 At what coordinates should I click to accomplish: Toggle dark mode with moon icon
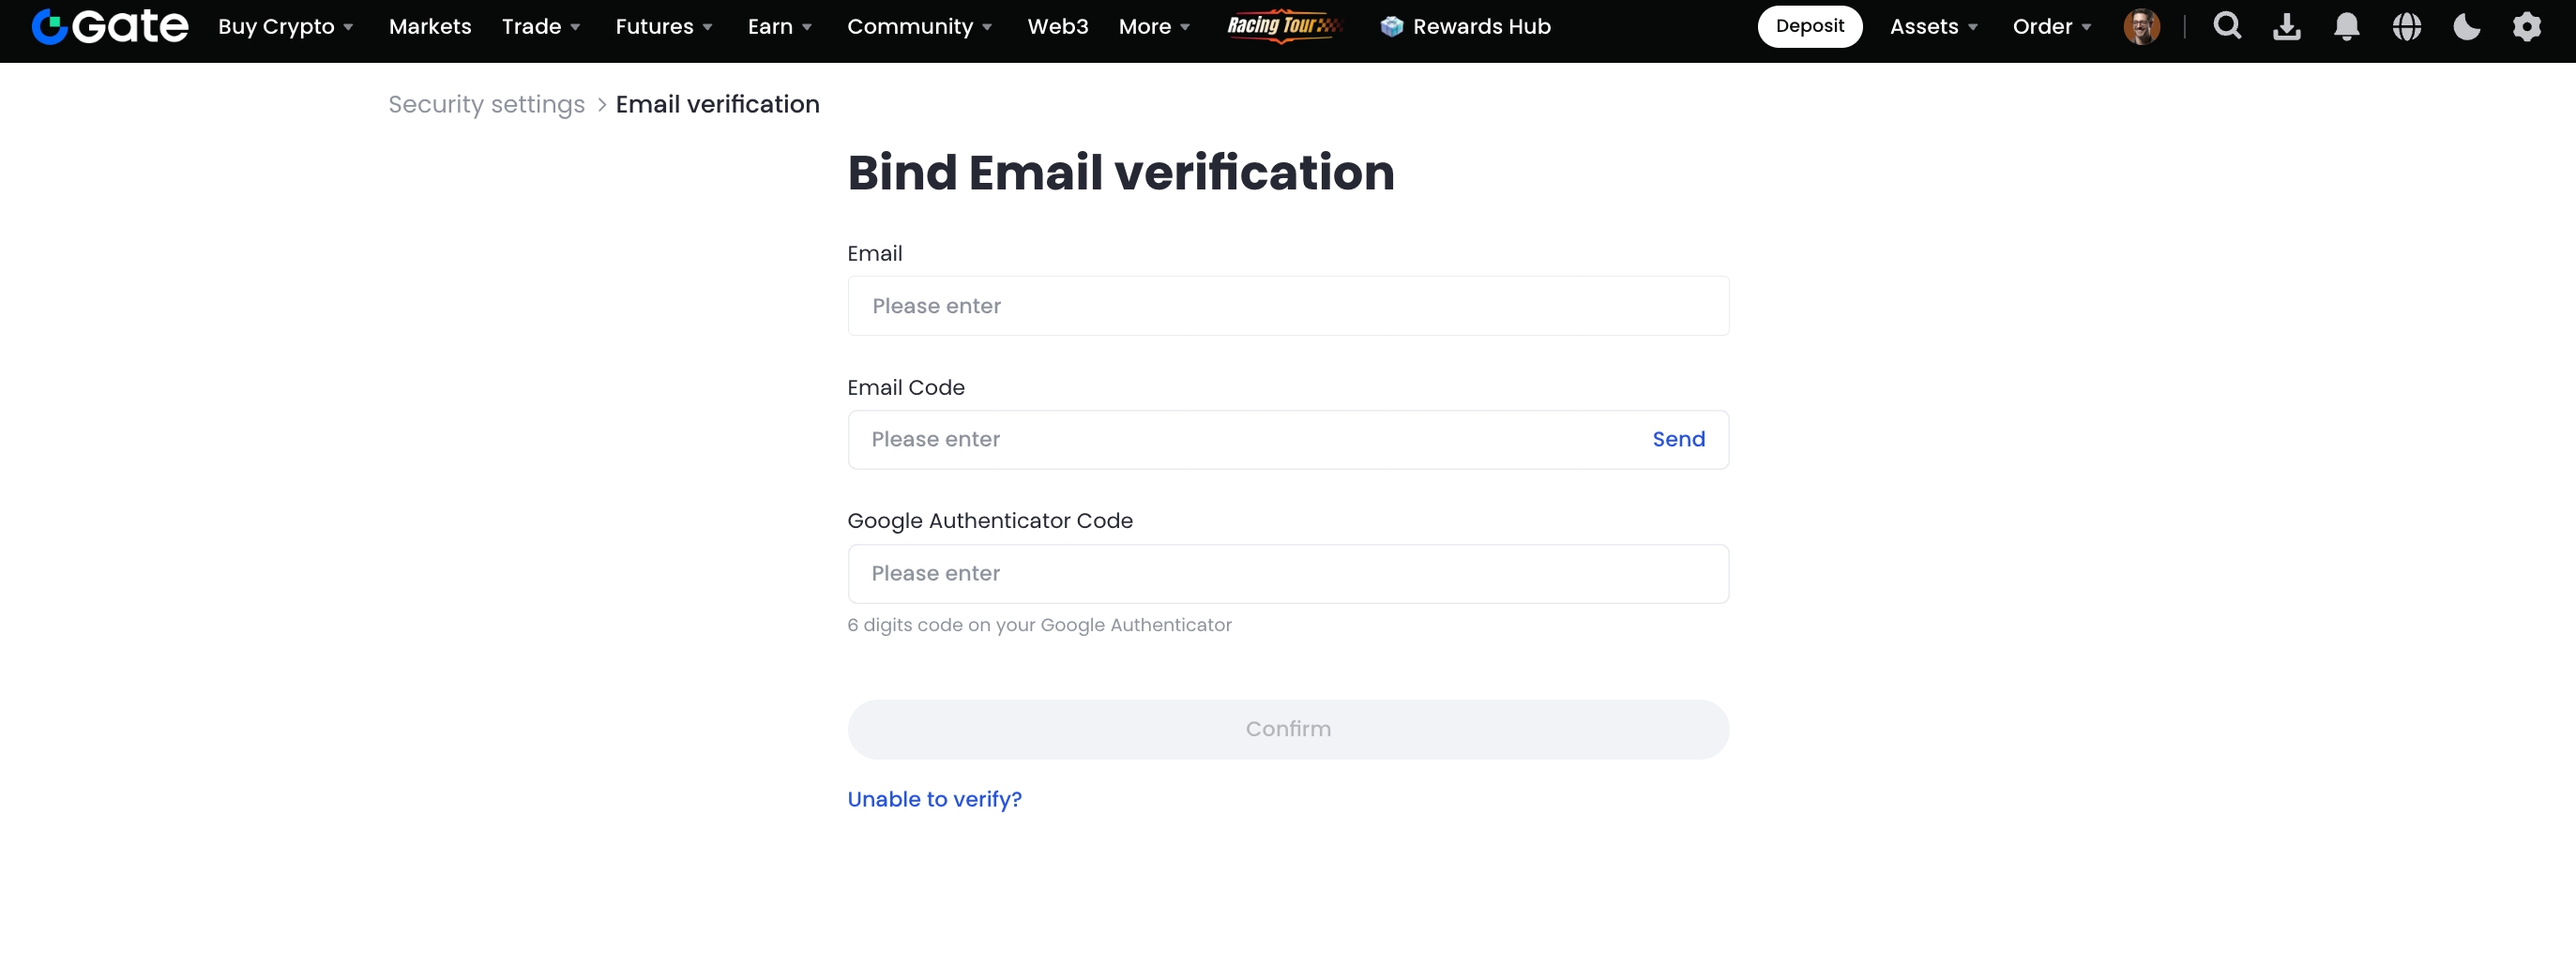pos(2466,27)
